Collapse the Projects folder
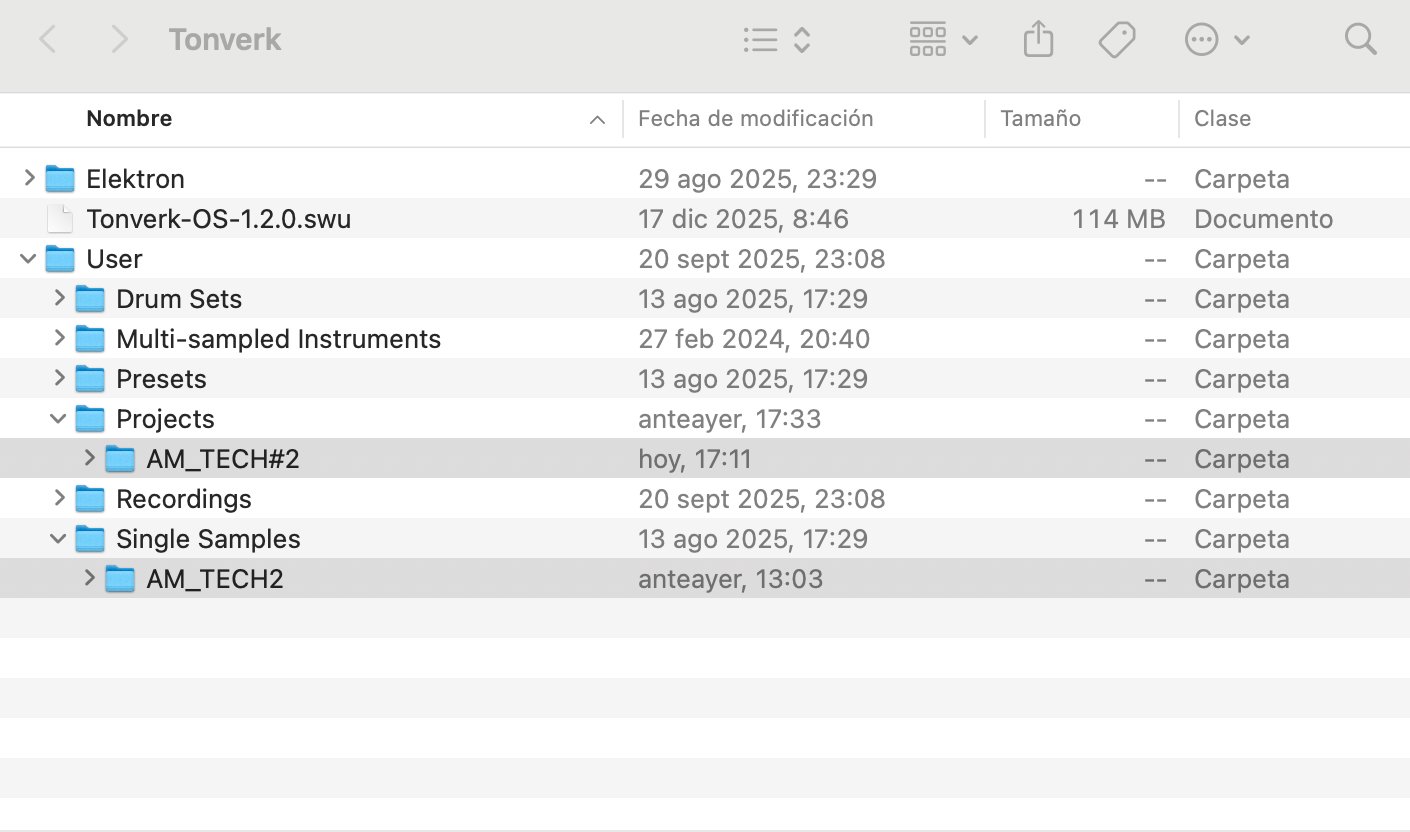The height and width of the screenshot is (832, 1410). [x=59, y=419]
